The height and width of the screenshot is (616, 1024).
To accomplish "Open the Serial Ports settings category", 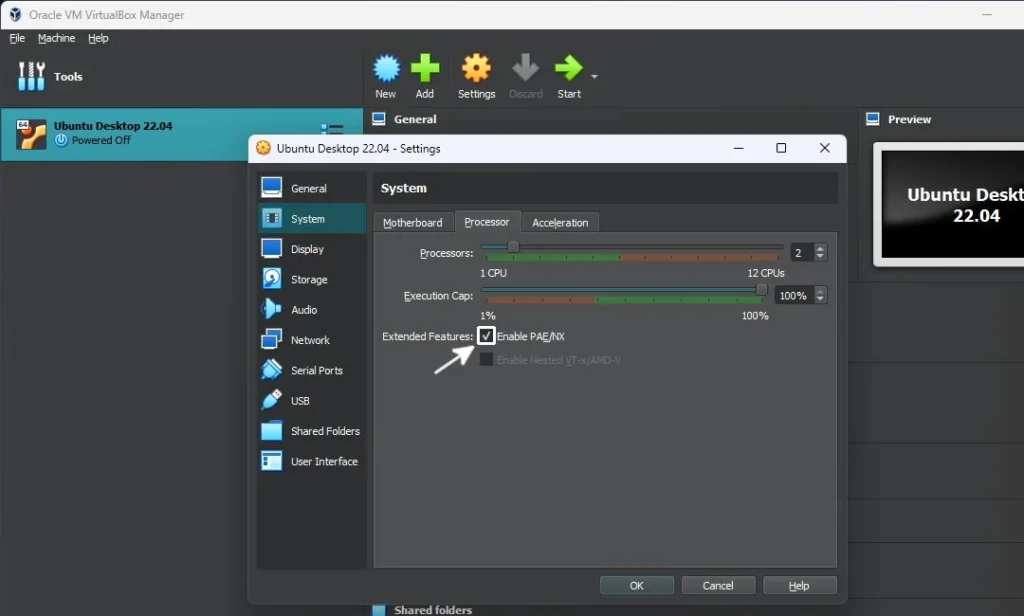I will (312, 370).
